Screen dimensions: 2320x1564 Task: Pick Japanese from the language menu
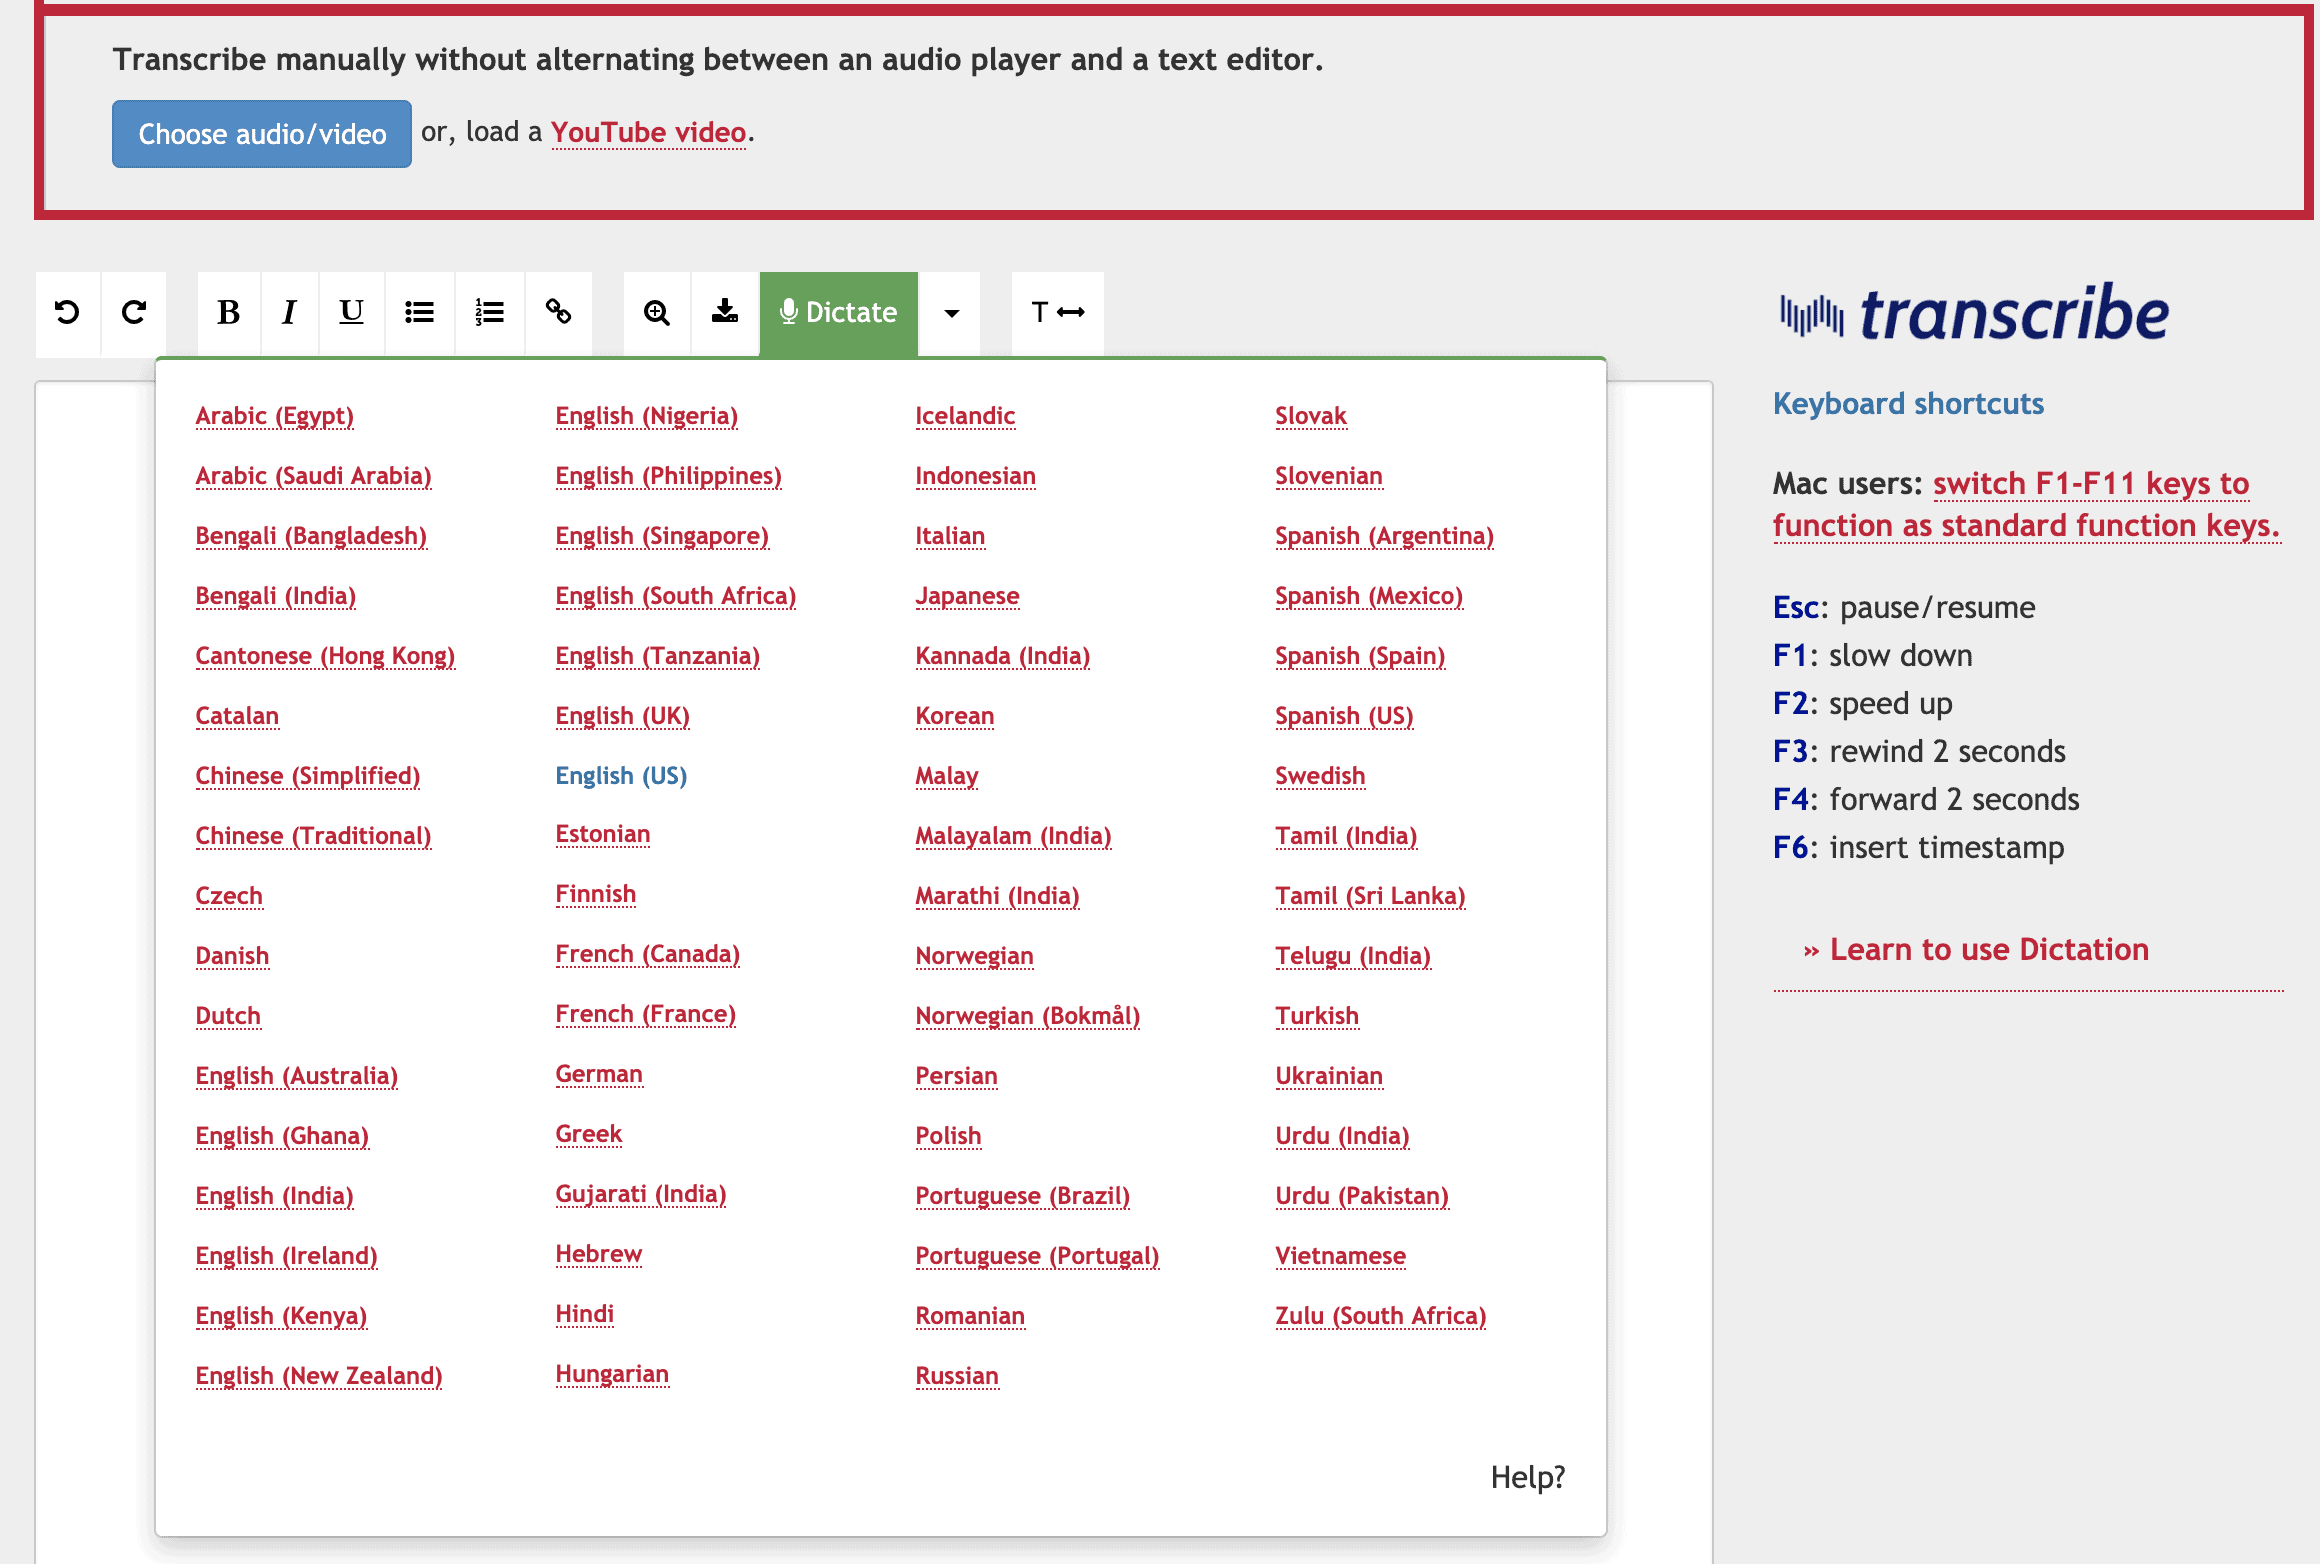[967, 596]
